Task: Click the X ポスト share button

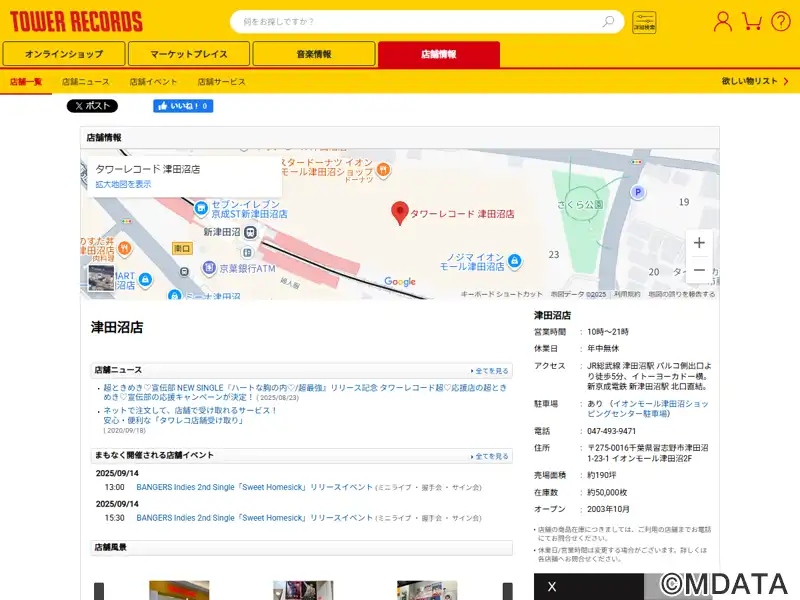Action: coord(92,106)
